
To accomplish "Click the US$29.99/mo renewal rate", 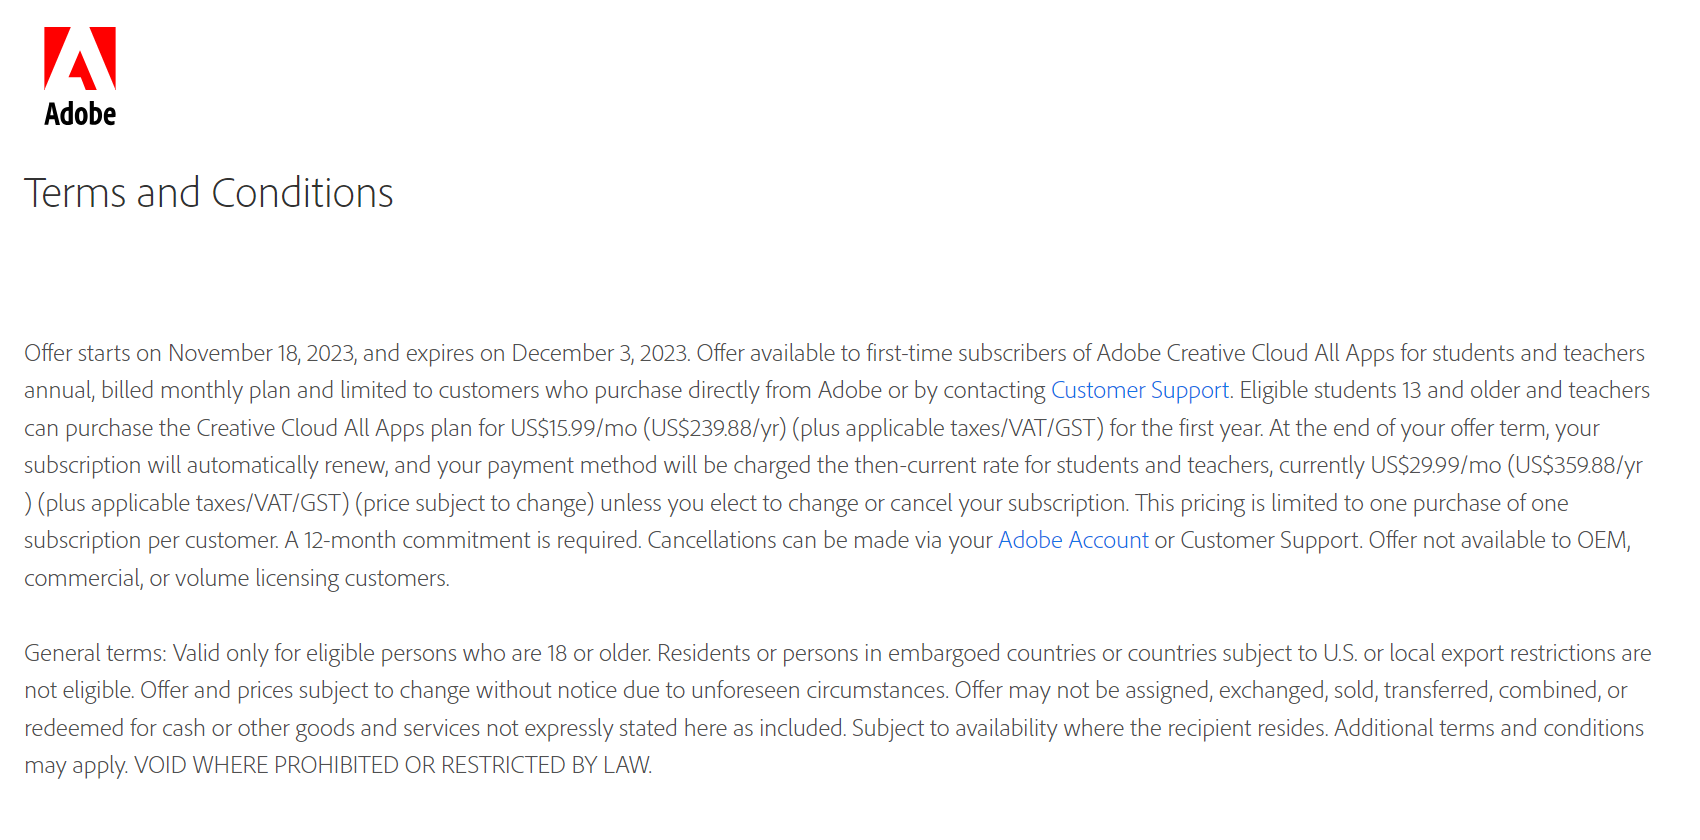I will pyautogui.click(x=1435, y=465).
